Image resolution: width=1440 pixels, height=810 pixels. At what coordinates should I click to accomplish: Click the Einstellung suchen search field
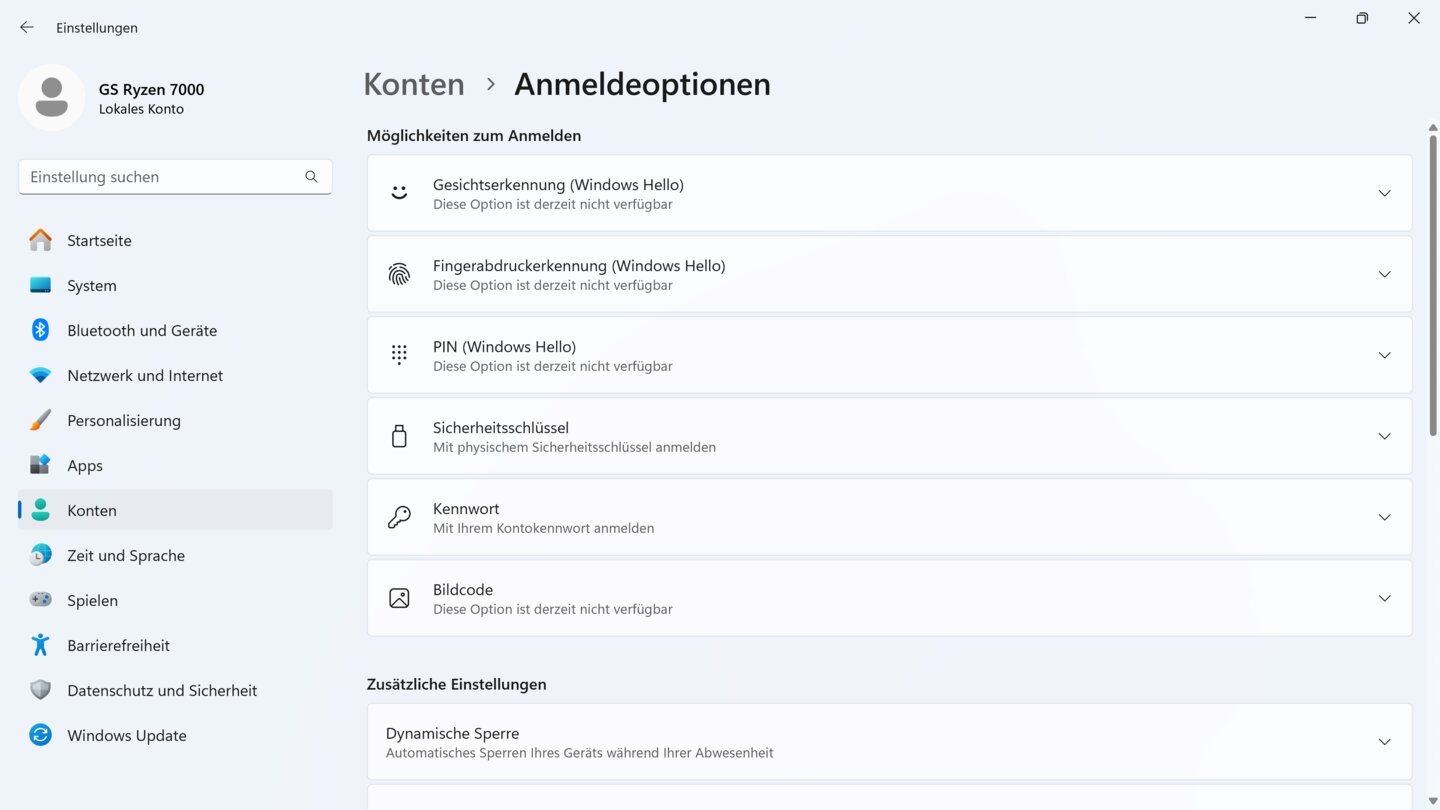coord(160,177)
